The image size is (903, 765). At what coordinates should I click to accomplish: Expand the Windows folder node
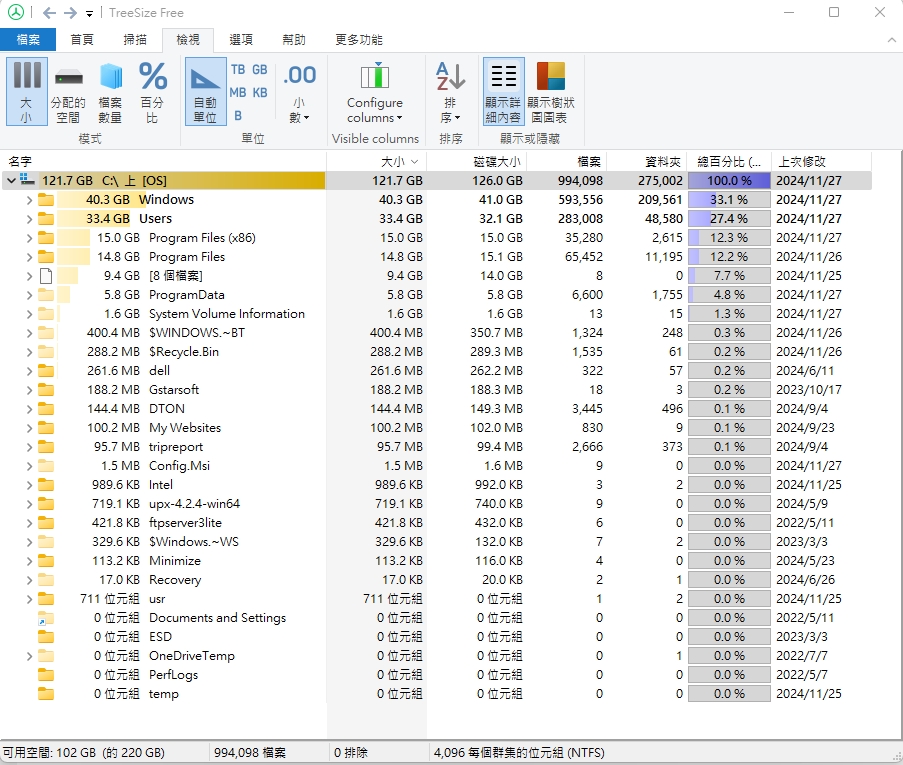pos(29,200)
